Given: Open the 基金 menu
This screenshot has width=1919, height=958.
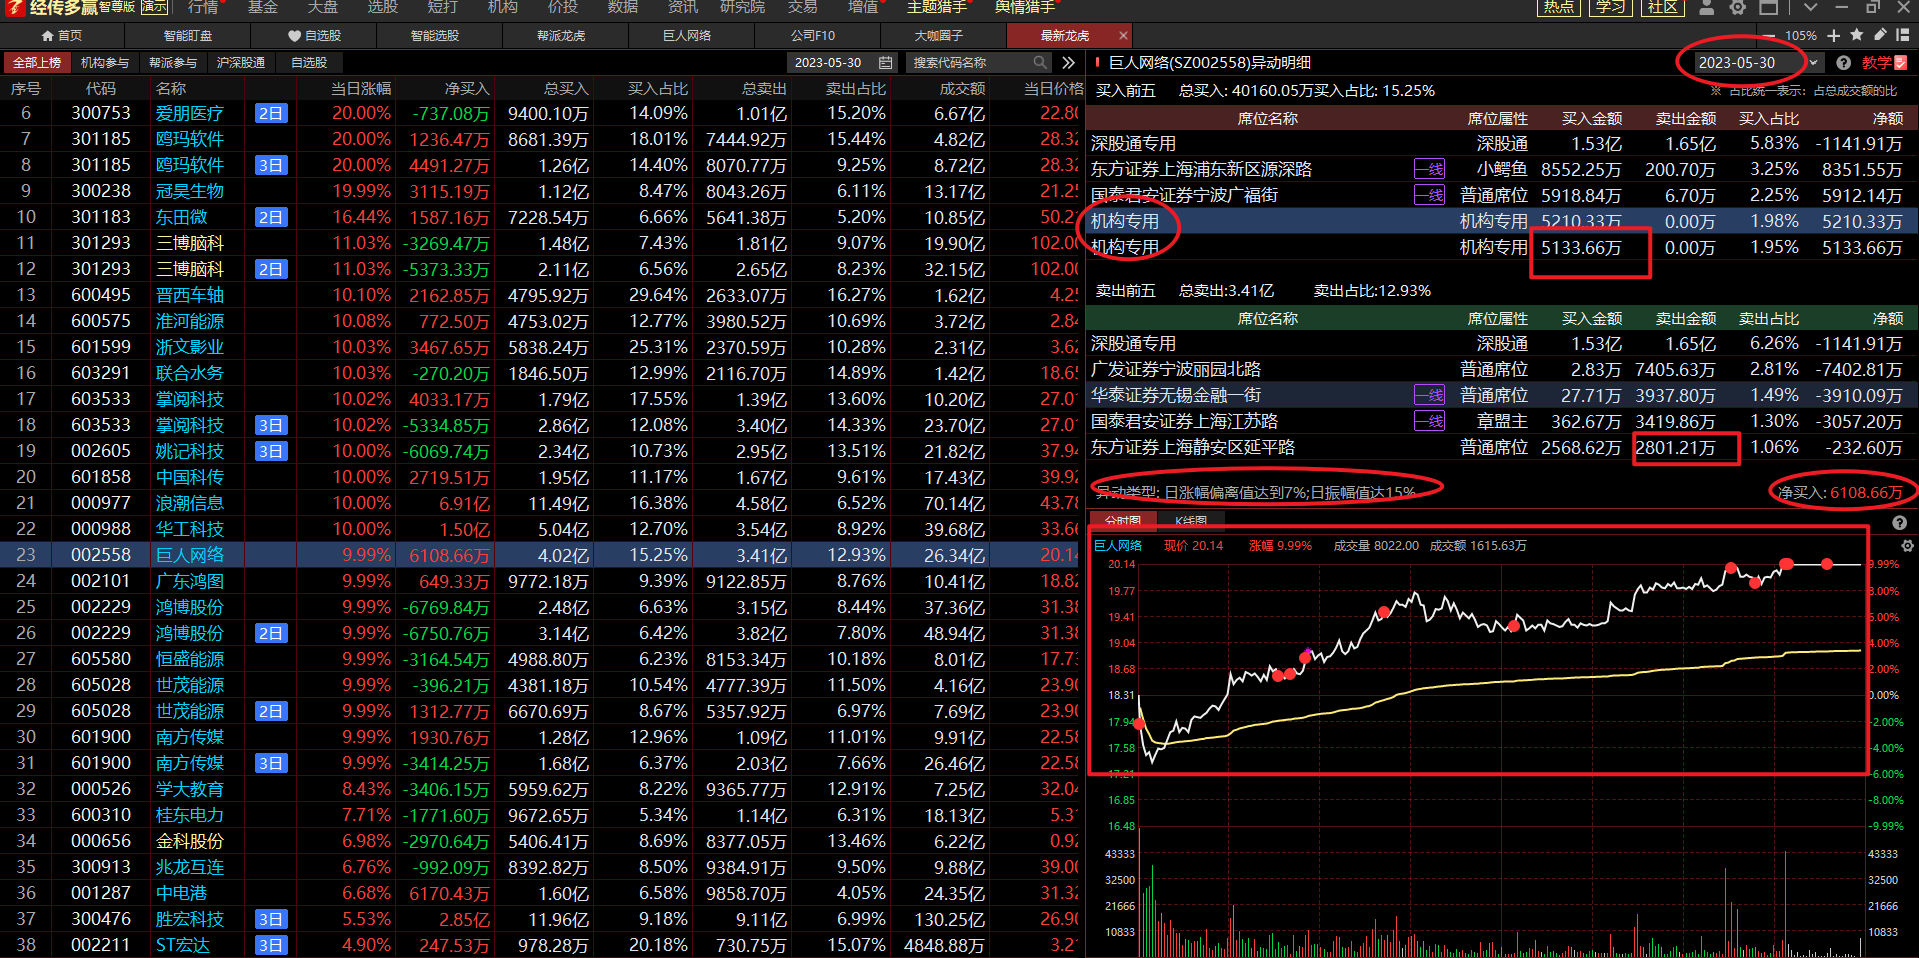Looking at the screenshot, I should click(x=263, y=7).
